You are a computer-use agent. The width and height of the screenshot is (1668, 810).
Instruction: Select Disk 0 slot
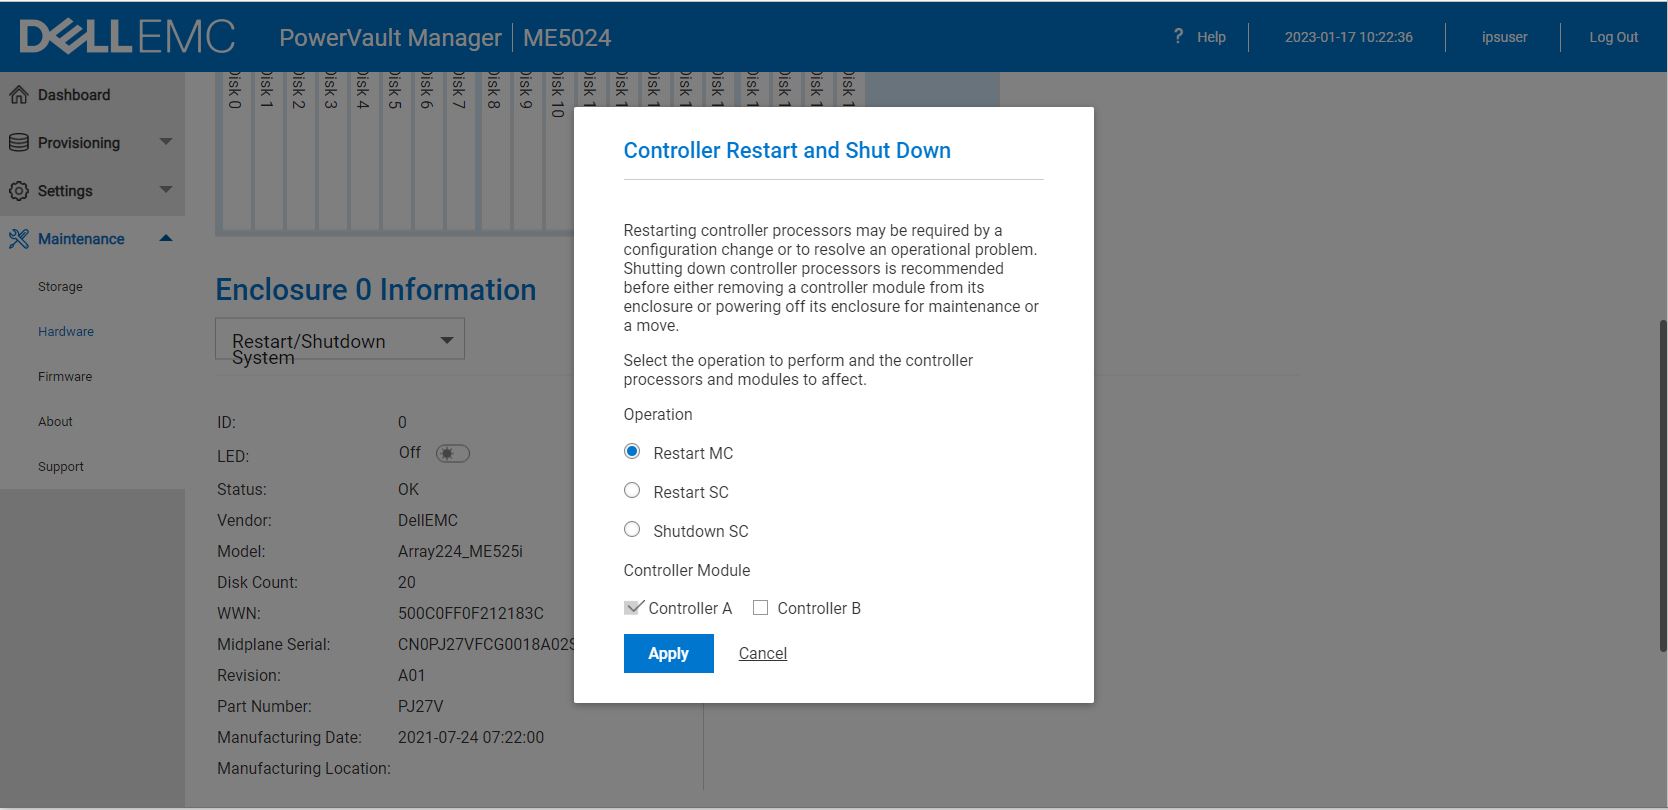[236, 150]
